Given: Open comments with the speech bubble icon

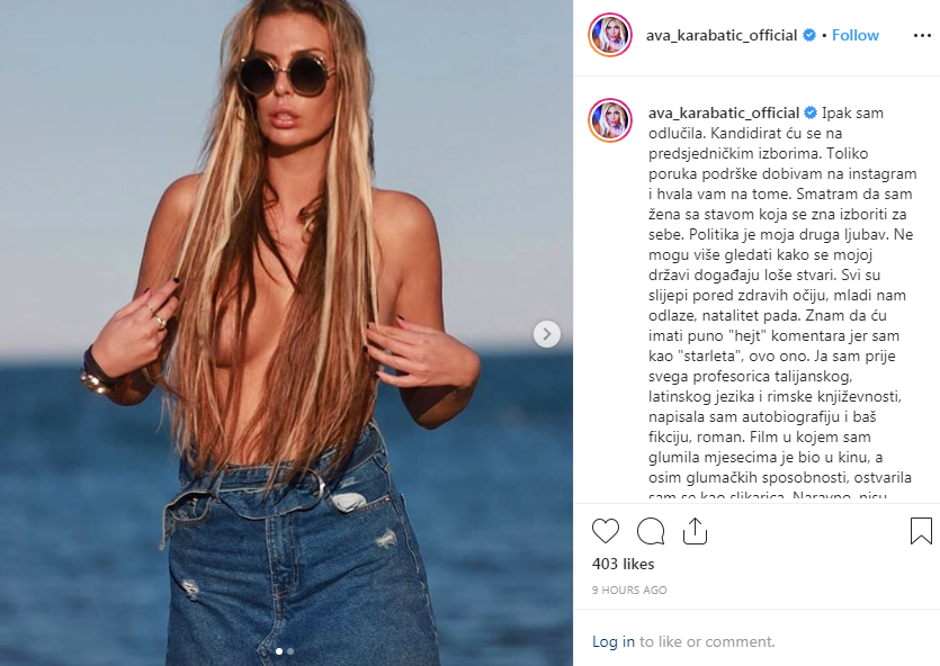Looking at the screenshot, I should coord(650,531).
